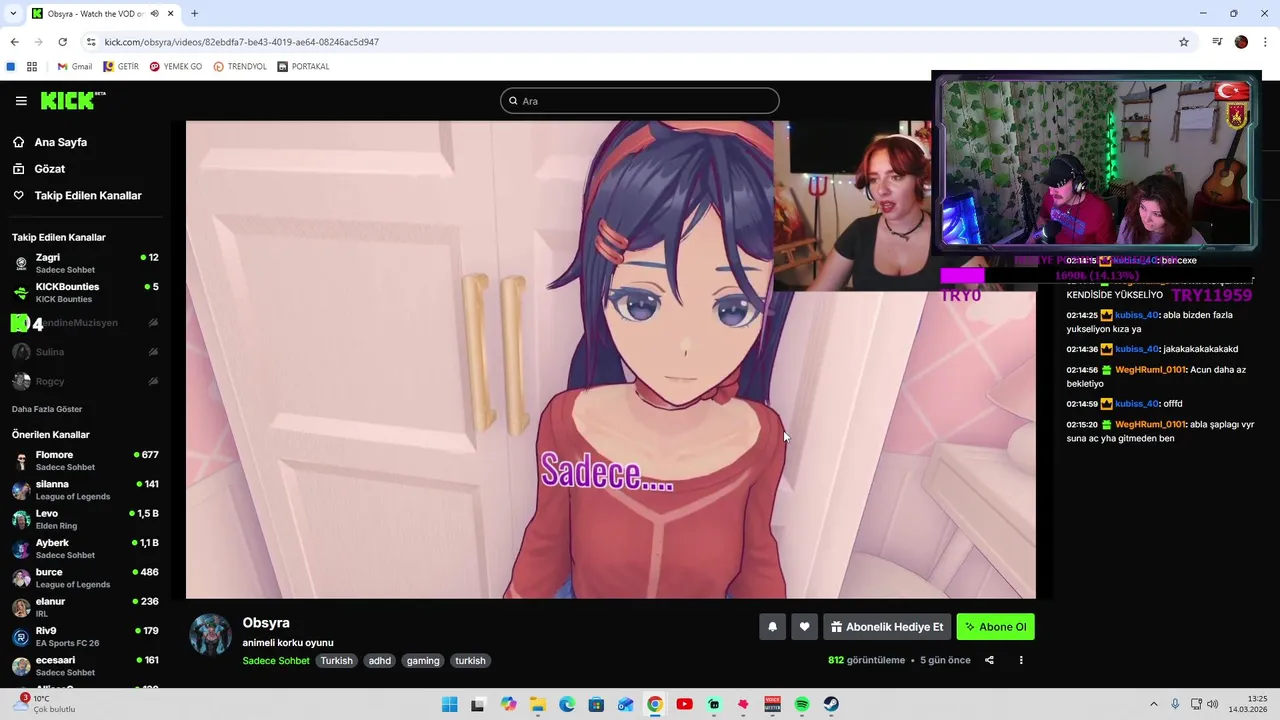Open silanna recommended channel
Screen dimensions: 1280x720
[85, 490]
